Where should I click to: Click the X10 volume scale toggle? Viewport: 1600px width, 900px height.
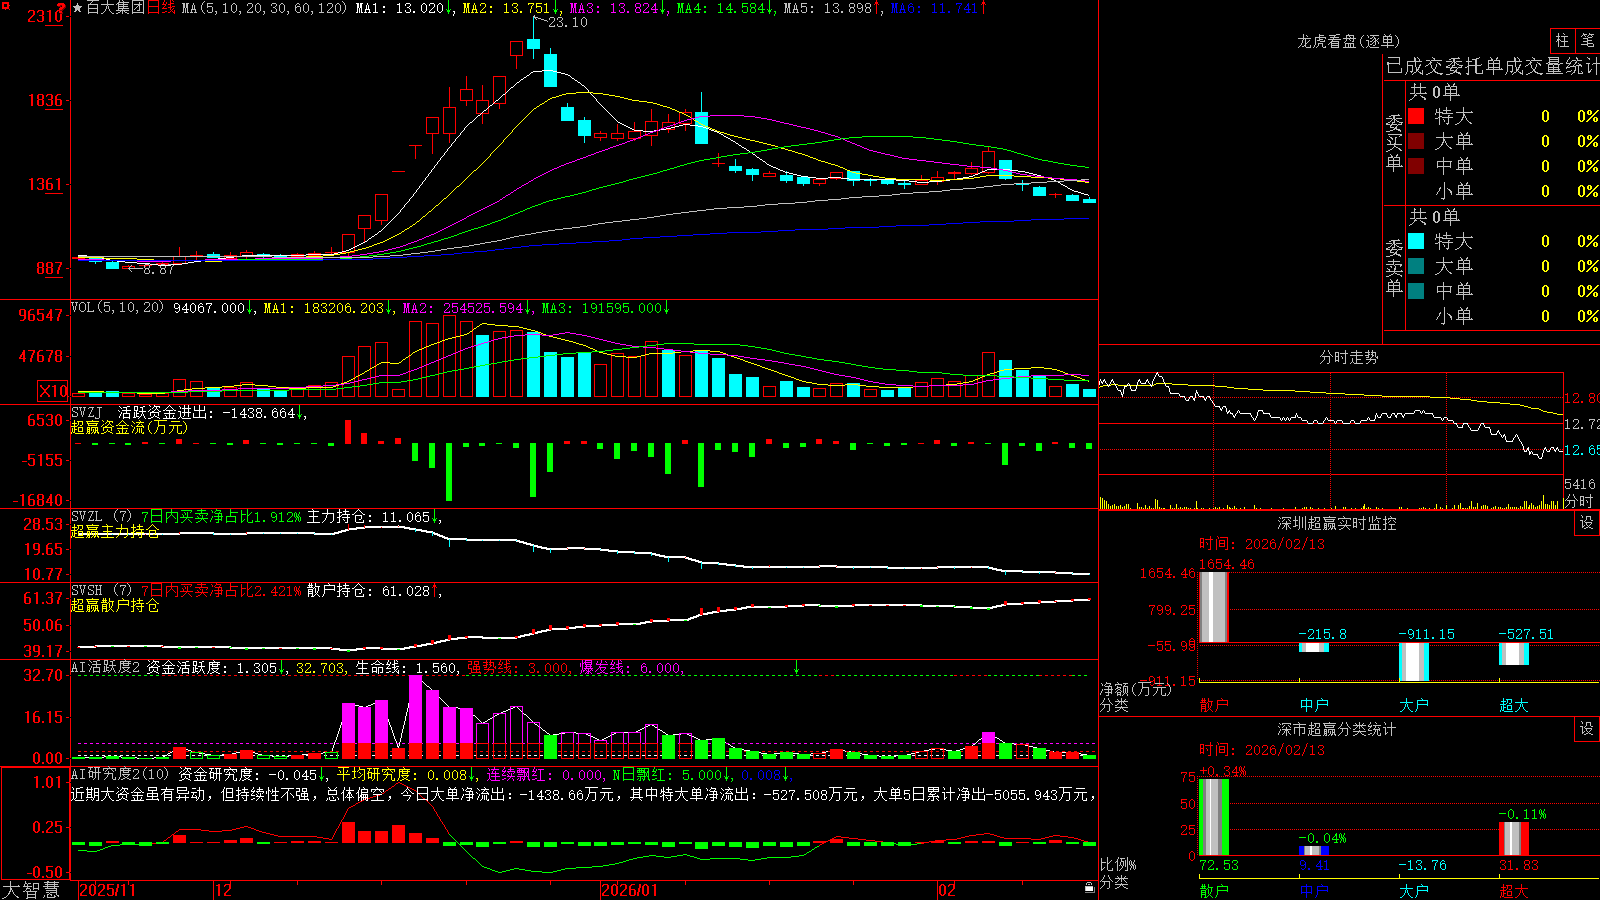53,391
